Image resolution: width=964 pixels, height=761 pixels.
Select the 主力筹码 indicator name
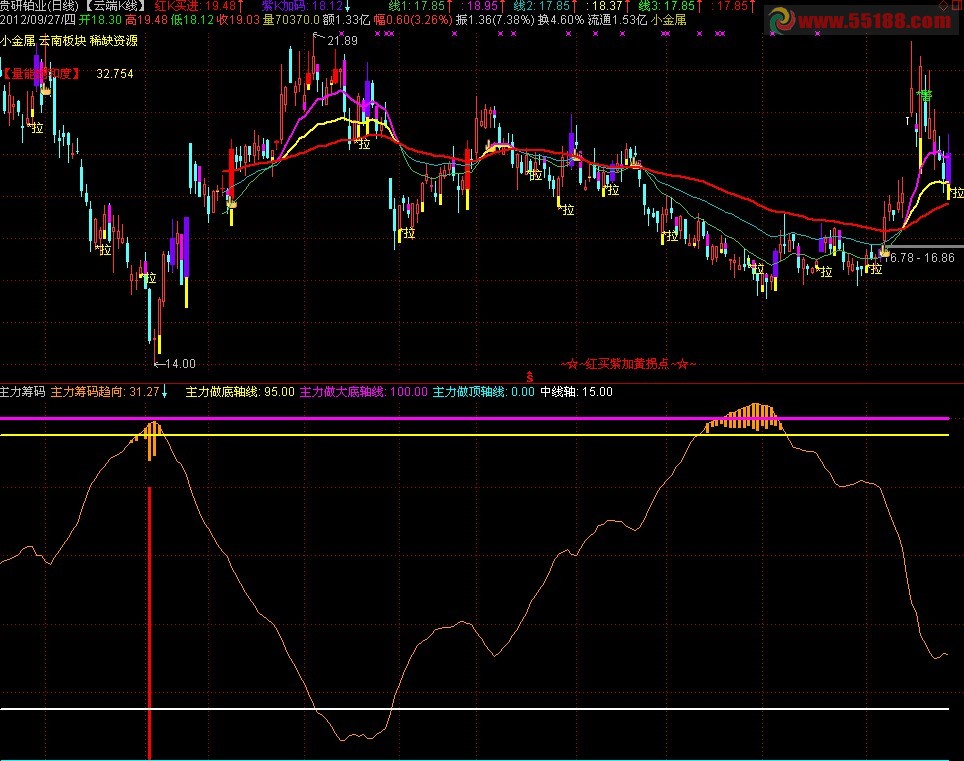point(23,392)
